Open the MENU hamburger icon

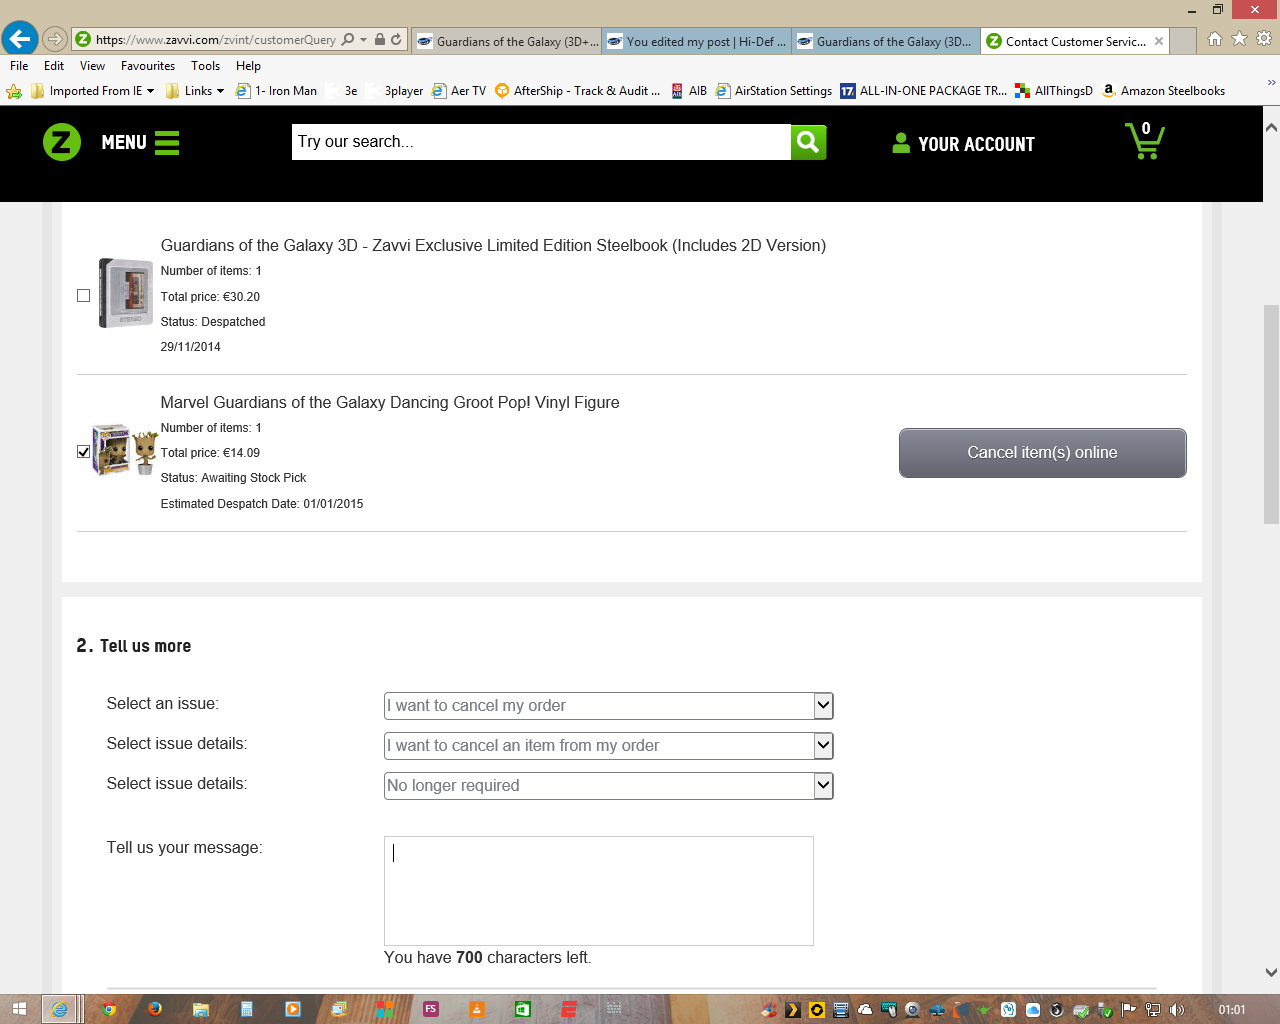[x=167, y=143]
